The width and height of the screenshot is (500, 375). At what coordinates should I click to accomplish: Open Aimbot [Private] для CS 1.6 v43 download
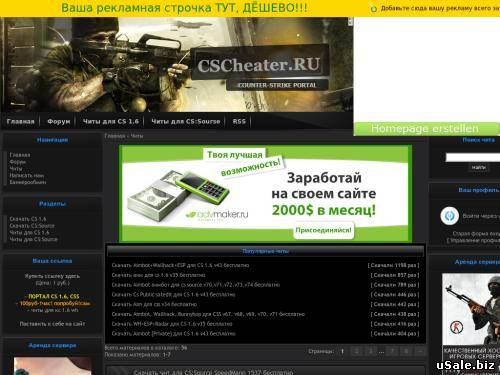(x=173, y=333)
